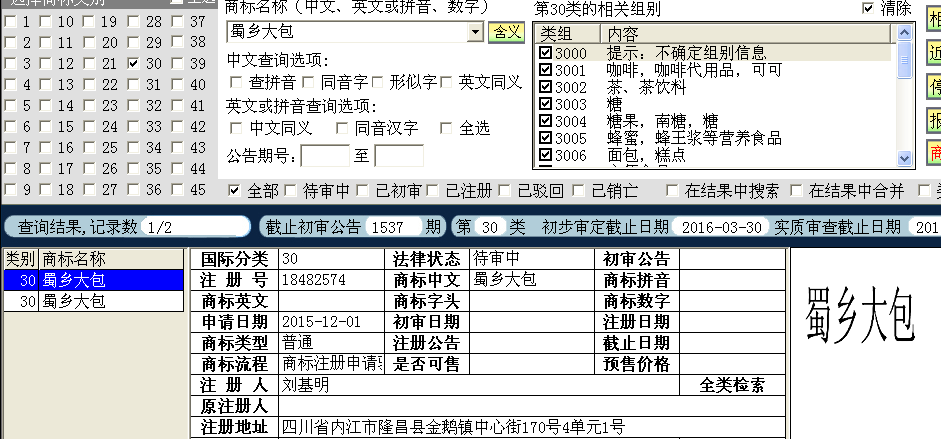Open the trademark name dropdown arrow
The height and width of the screenshot is (439, 941).
[475, 32]
